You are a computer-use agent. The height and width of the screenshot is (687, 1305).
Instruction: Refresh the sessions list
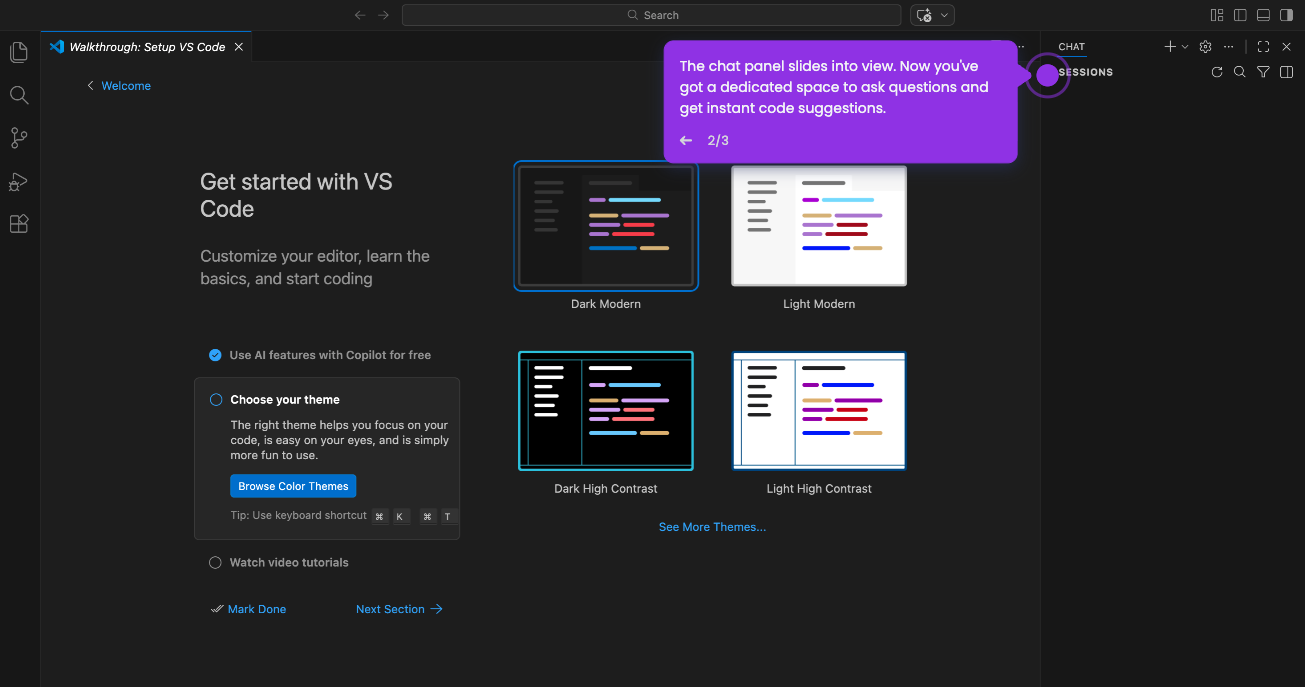click(1217, 72)
